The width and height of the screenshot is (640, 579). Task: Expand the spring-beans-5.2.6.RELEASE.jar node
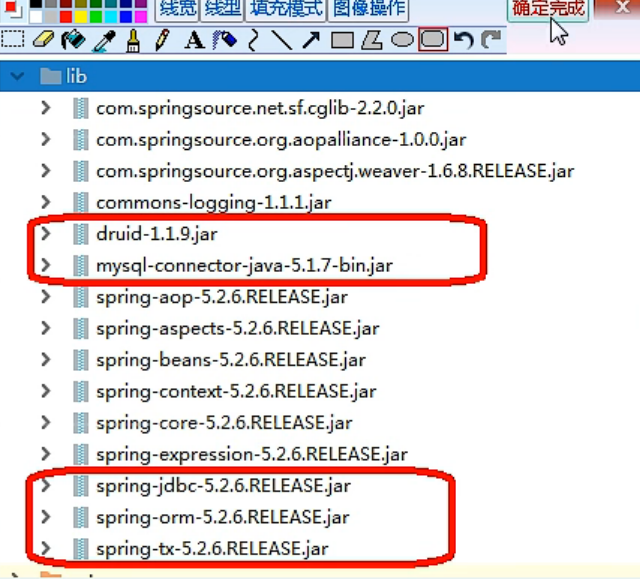pos(46,360)
